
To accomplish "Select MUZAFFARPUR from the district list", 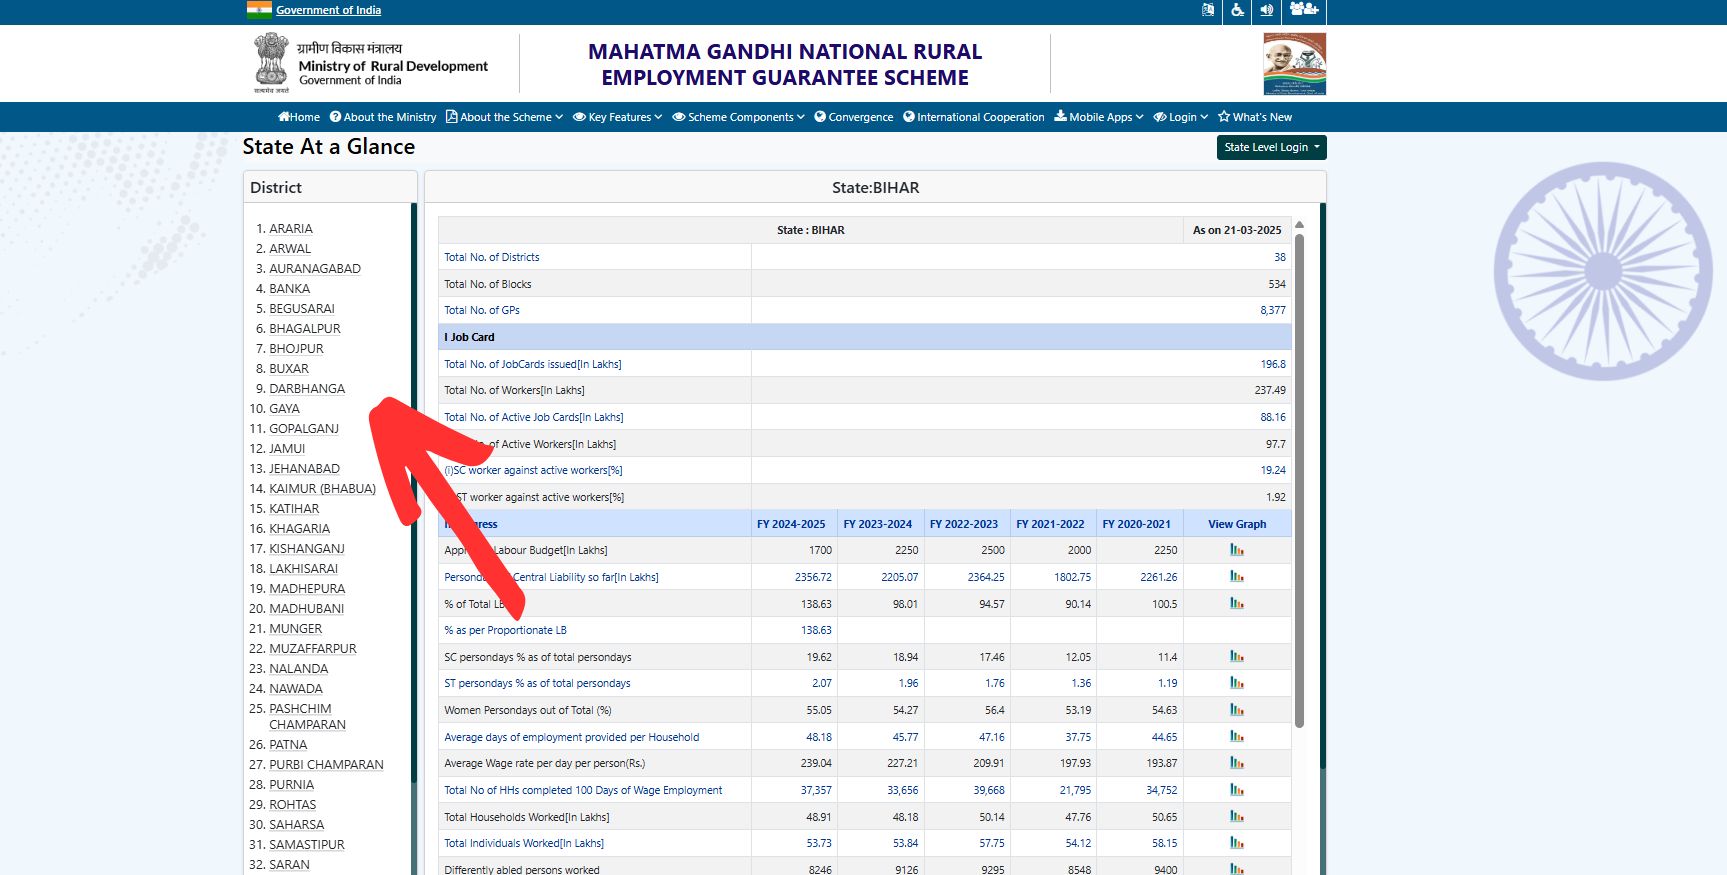I will point(312,649).
